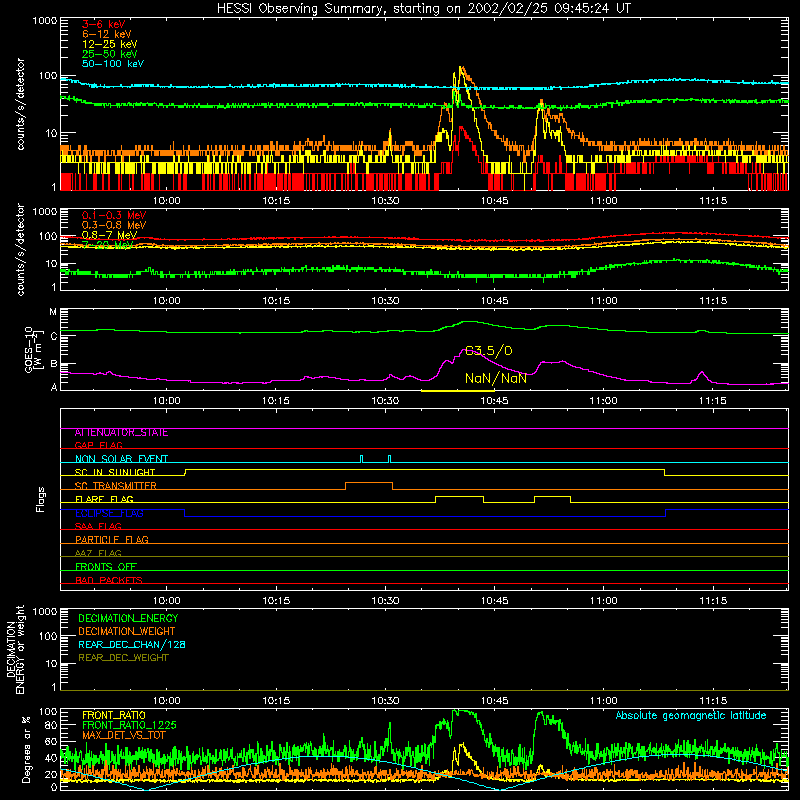The image size is (800, 800).
Task: Click the MAX_DET_VS_TOT legend label
Action: tap(124, 735)
